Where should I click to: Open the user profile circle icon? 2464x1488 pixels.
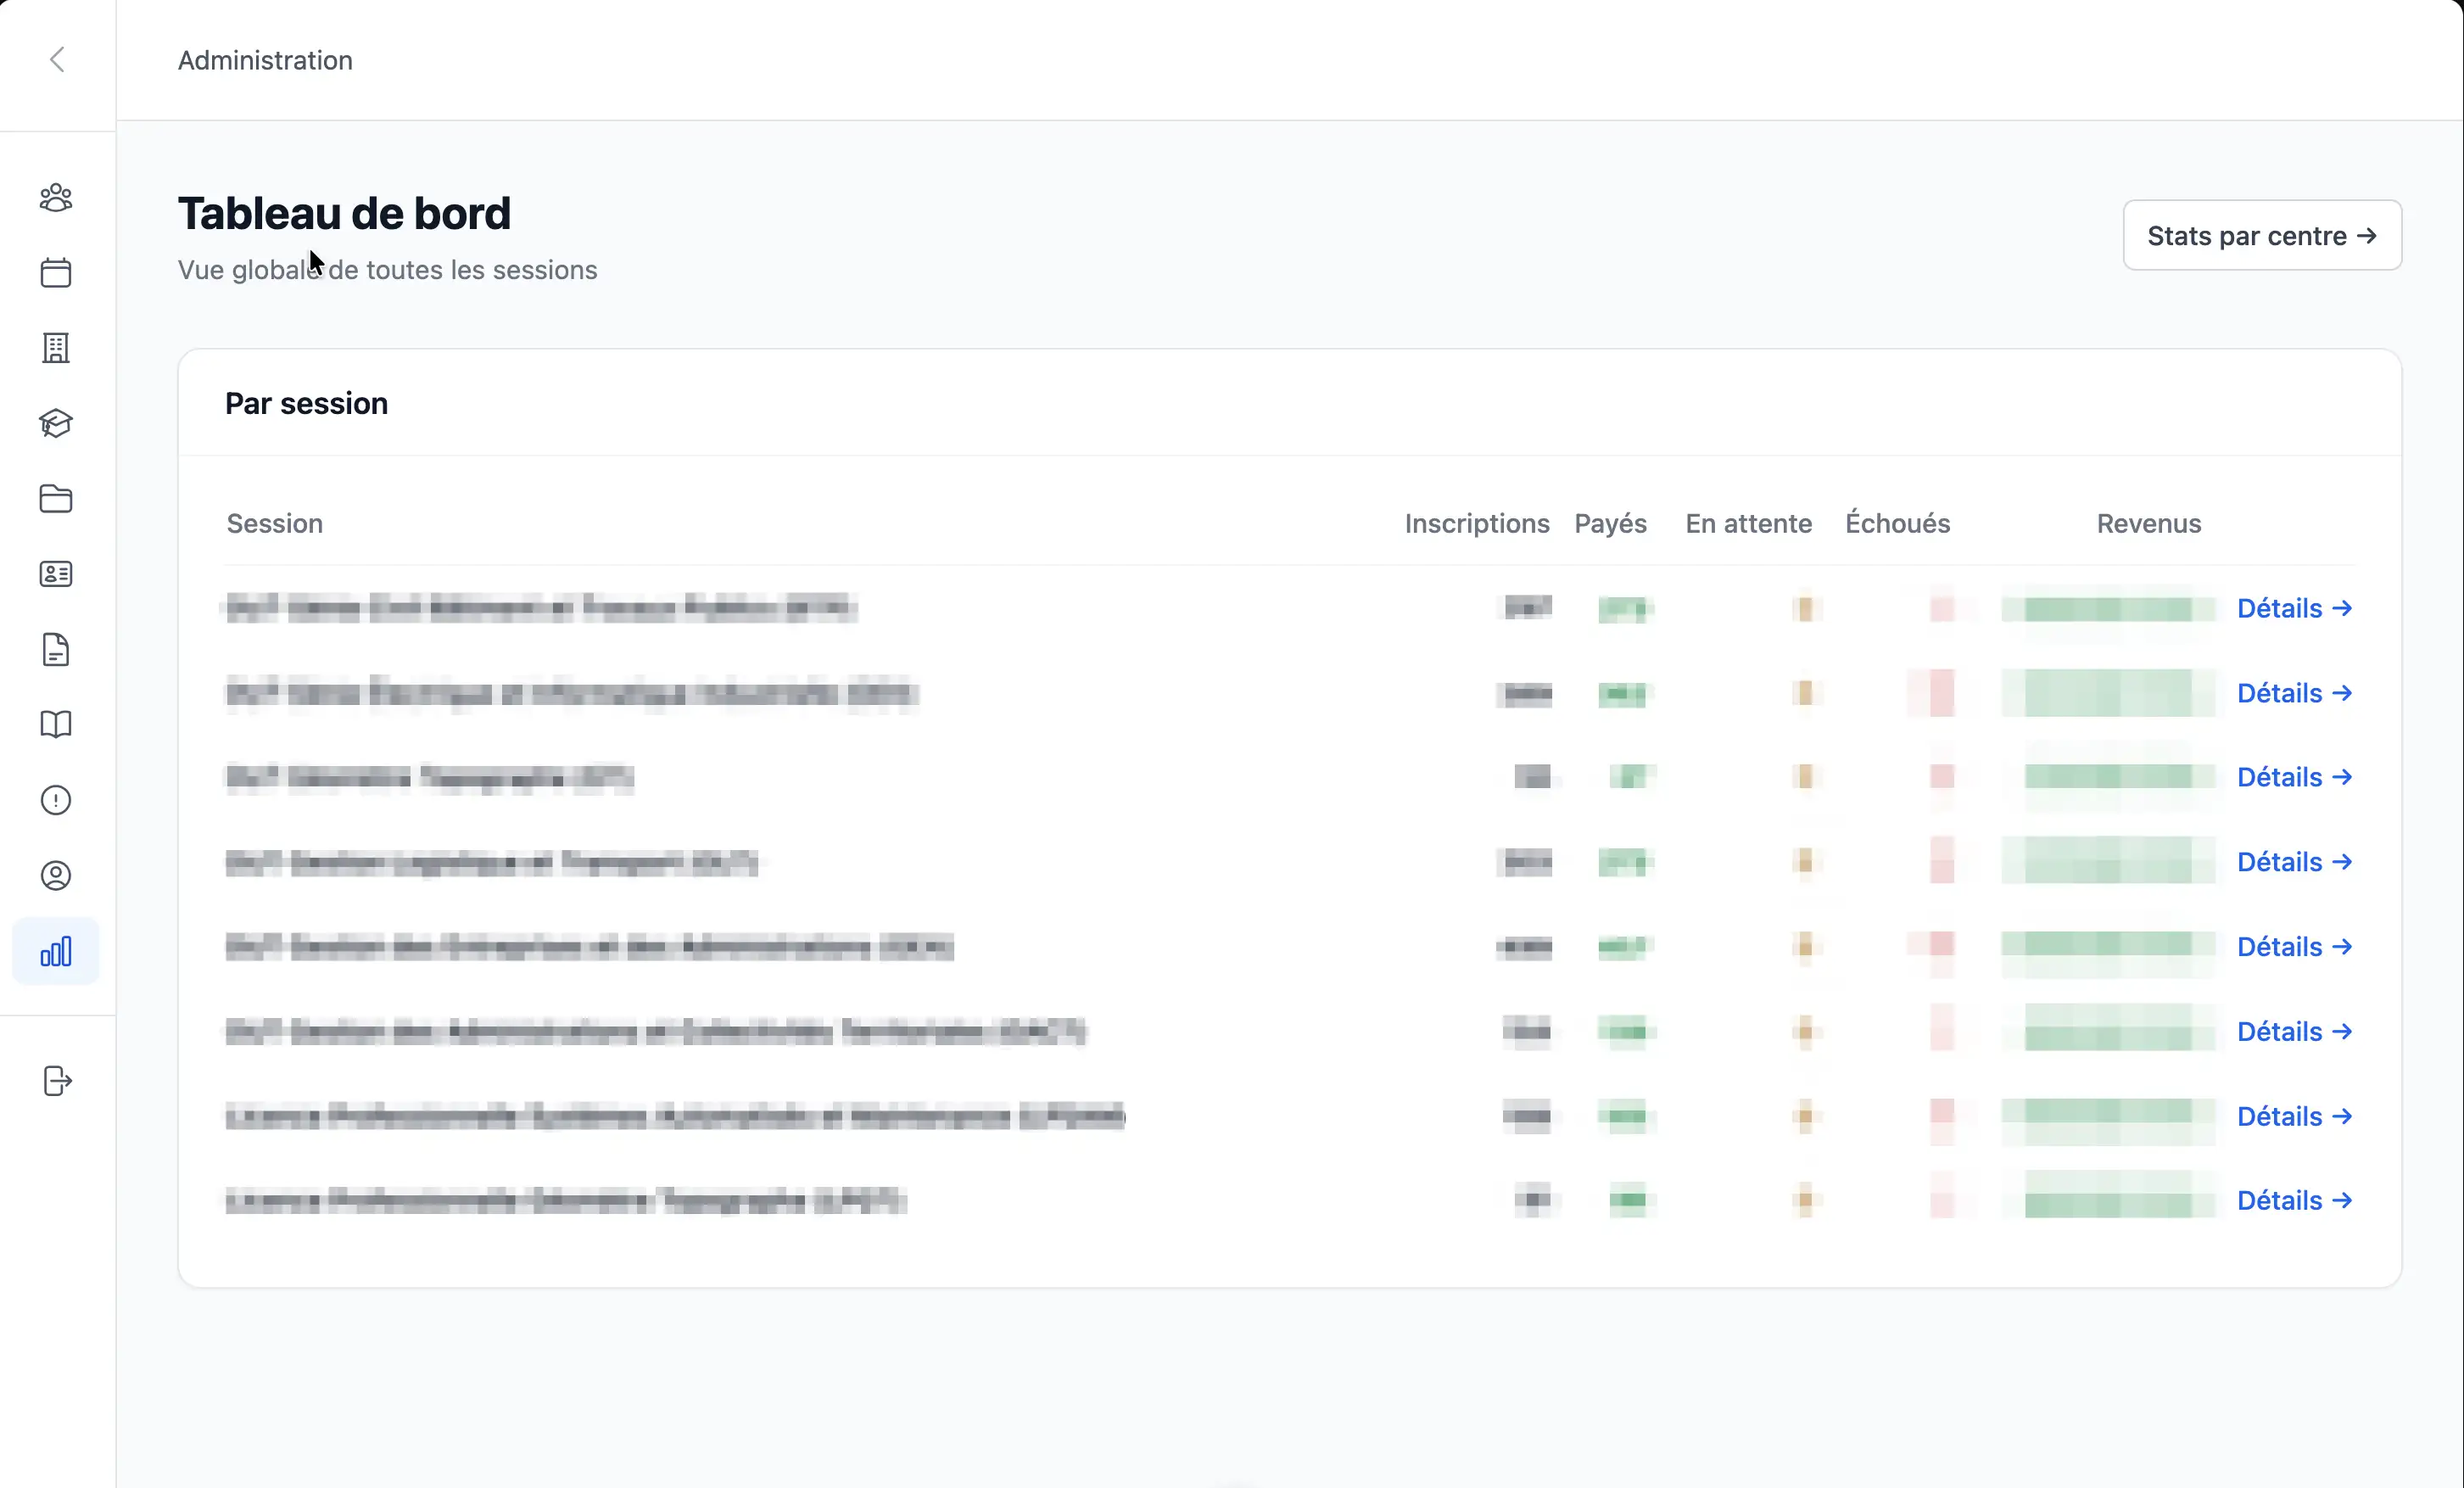point(56,876)
